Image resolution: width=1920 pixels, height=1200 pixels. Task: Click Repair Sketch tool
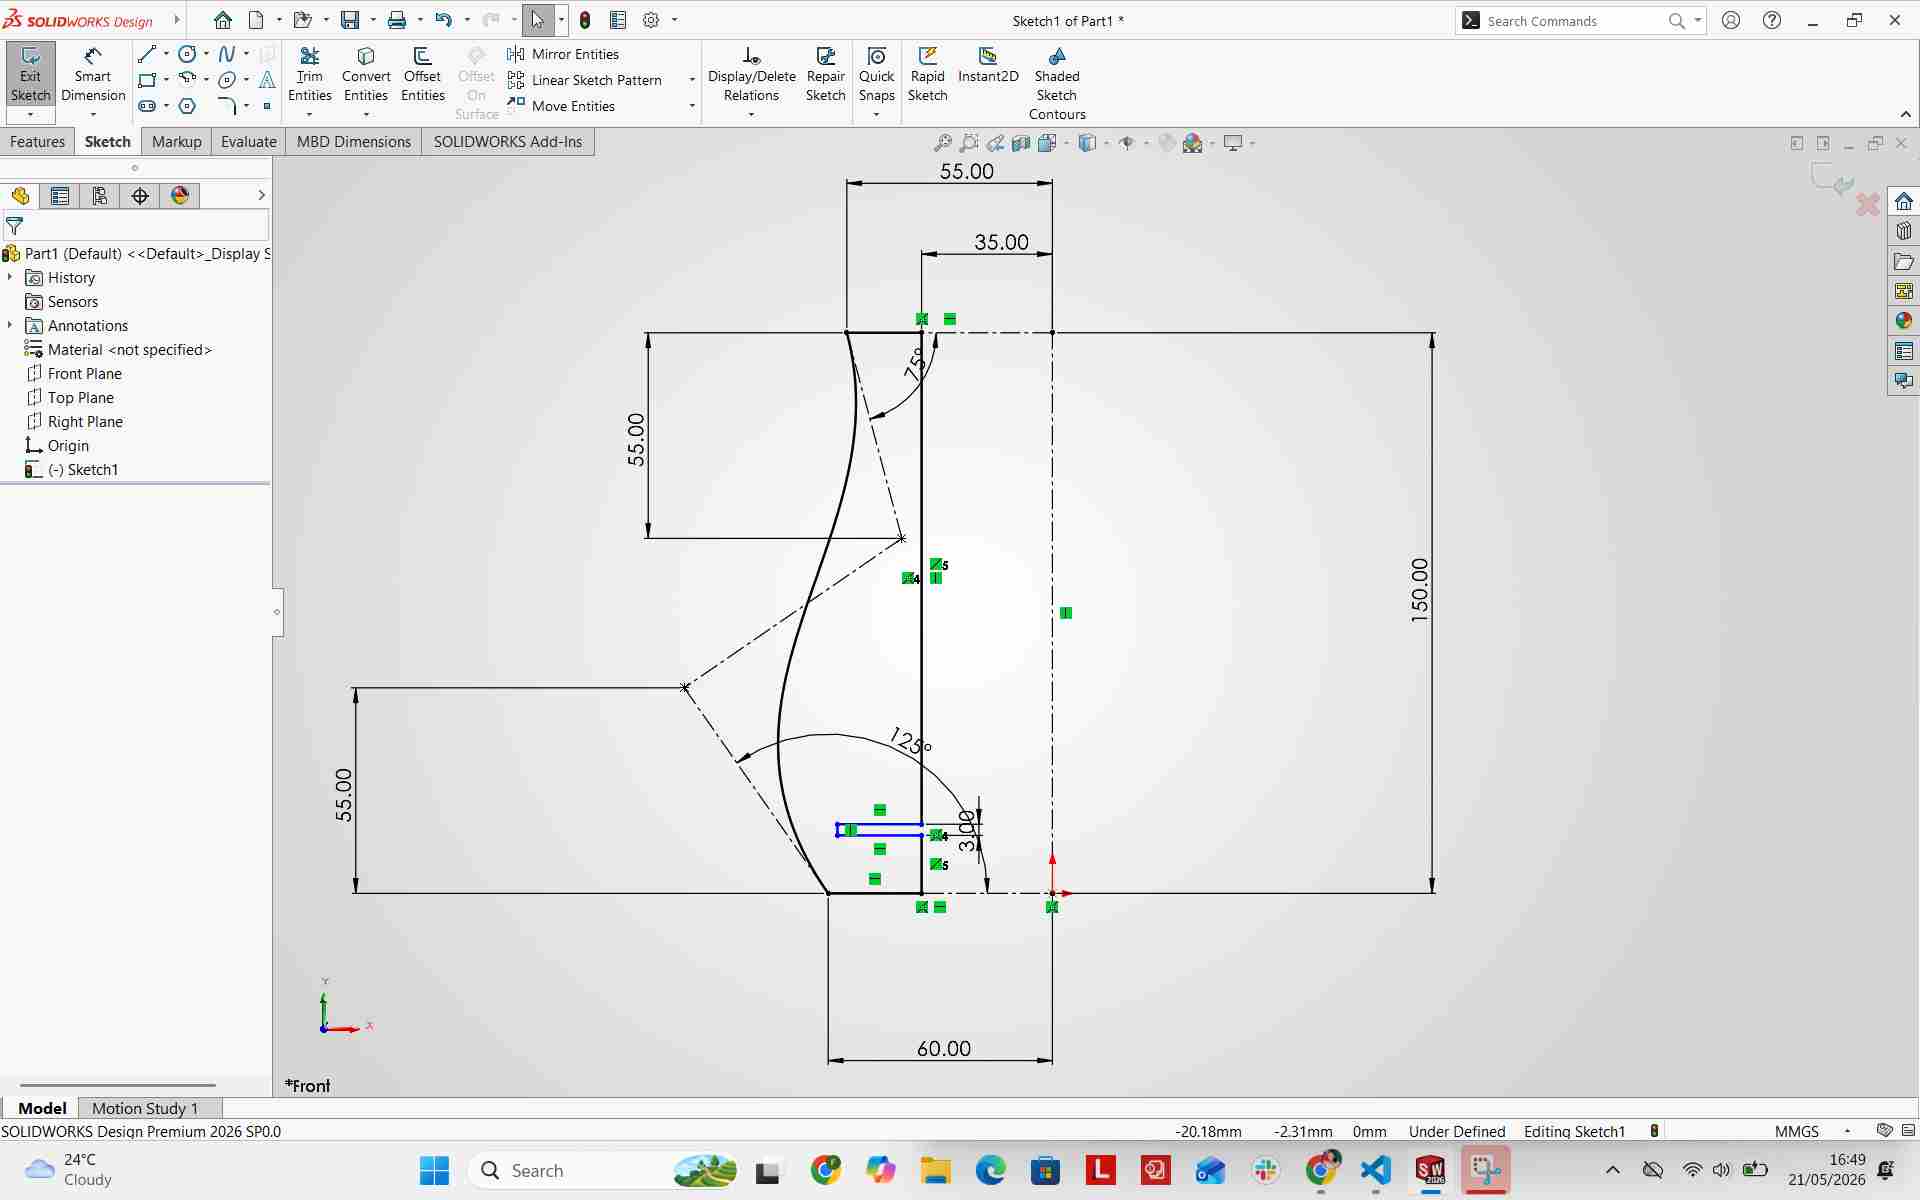click(826, 75)
